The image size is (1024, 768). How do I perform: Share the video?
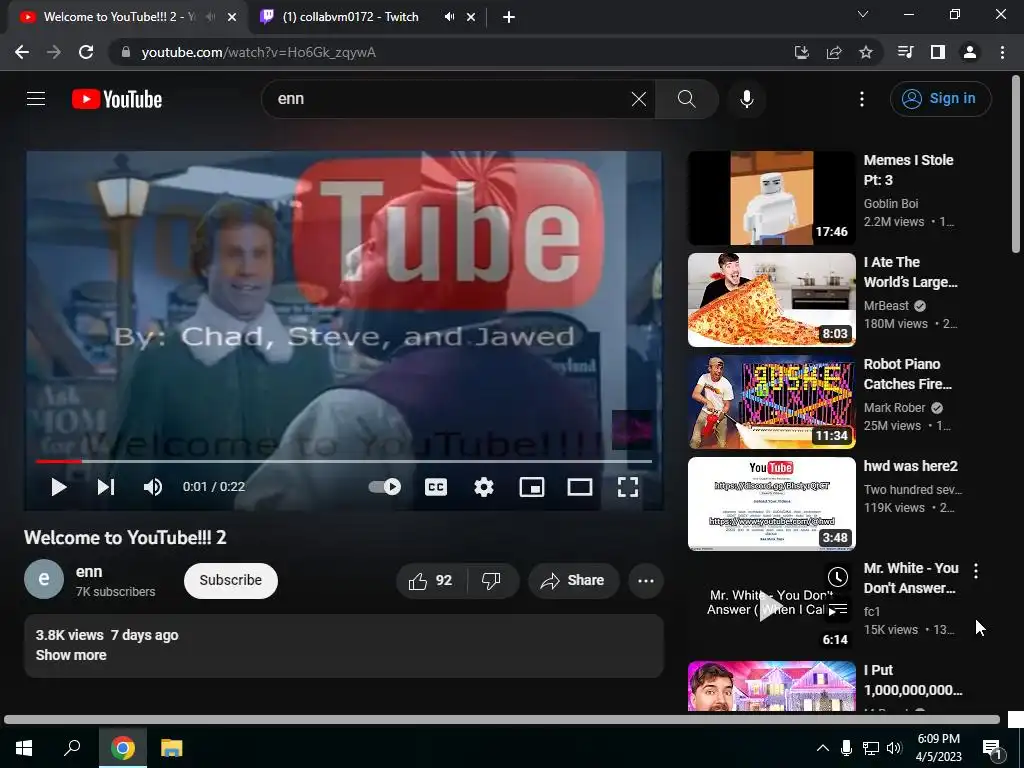point(573,581)
